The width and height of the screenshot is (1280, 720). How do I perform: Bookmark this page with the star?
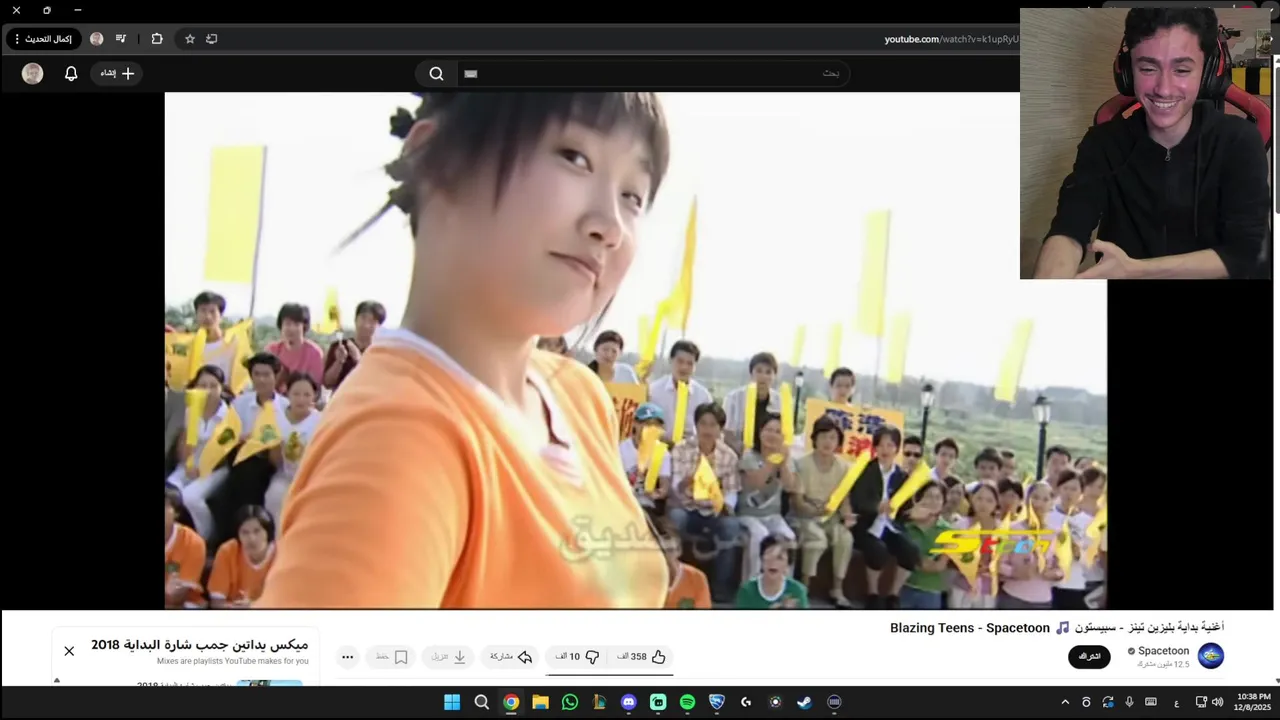click(190, 39)
